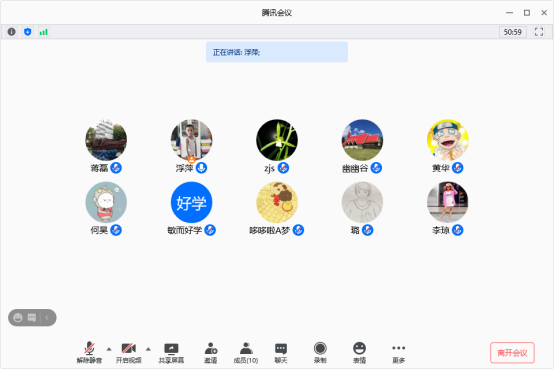Open emoji reactions (表情)
This screenshot has height=370, width=554.
(x=359, y=353)
